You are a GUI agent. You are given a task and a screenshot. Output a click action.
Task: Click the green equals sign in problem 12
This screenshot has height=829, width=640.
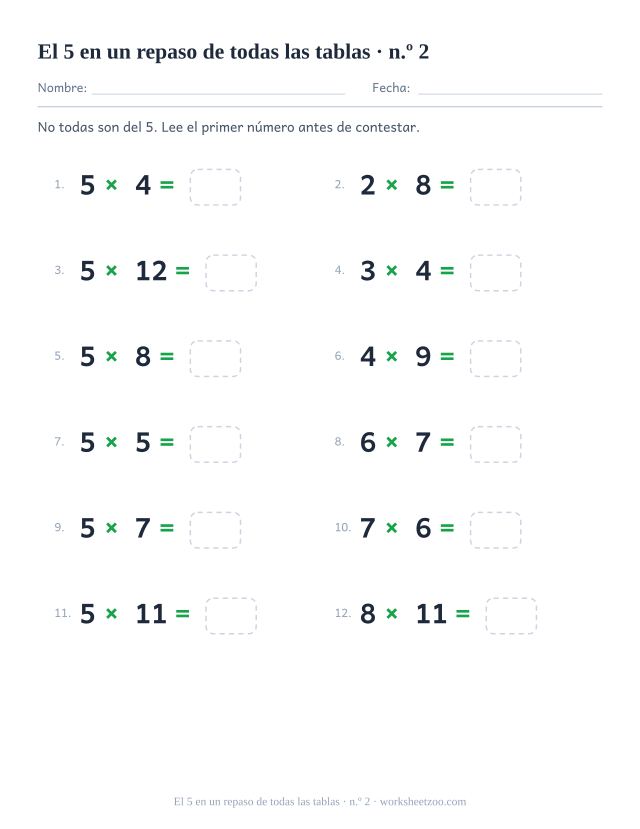(462, 613)
